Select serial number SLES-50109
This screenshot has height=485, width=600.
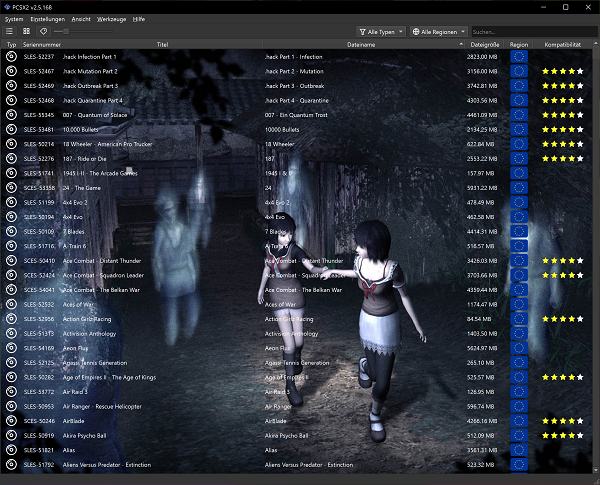tap(39, 232)
